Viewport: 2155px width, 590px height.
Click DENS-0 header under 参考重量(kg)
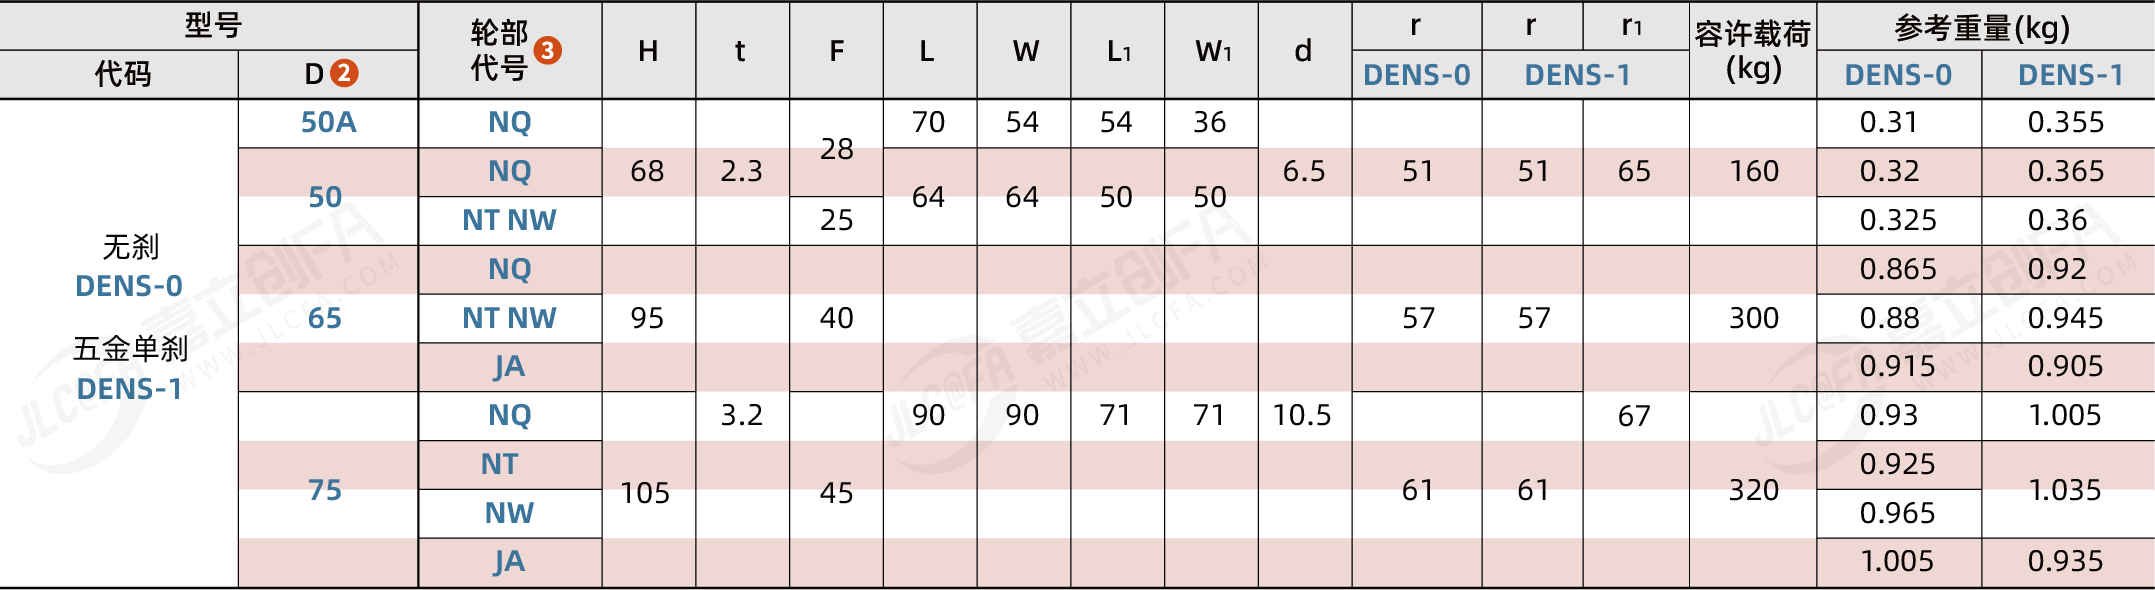coord(1897,75)
